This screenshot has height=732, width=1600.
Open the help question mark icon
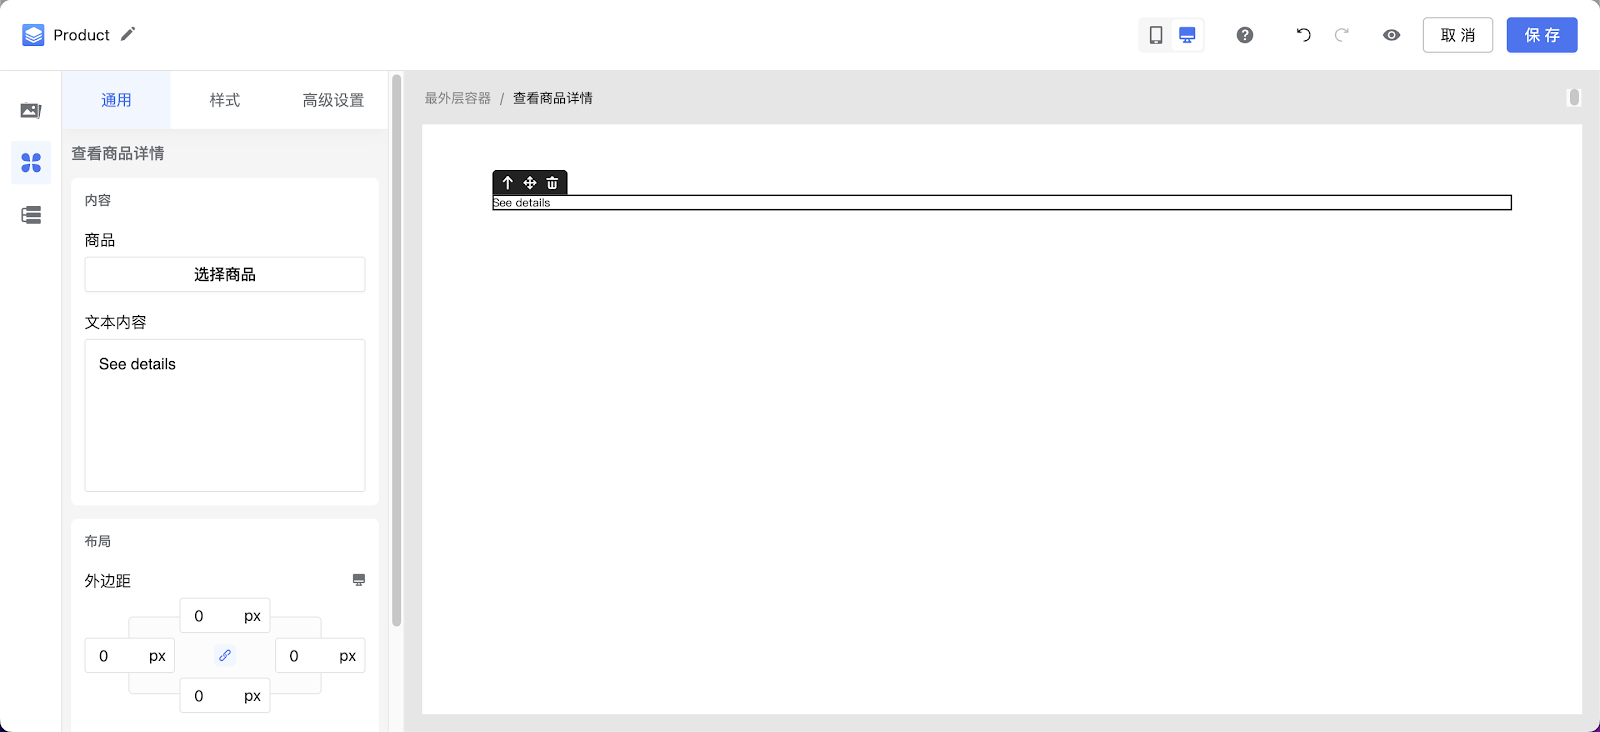[x=1245, y=35]
